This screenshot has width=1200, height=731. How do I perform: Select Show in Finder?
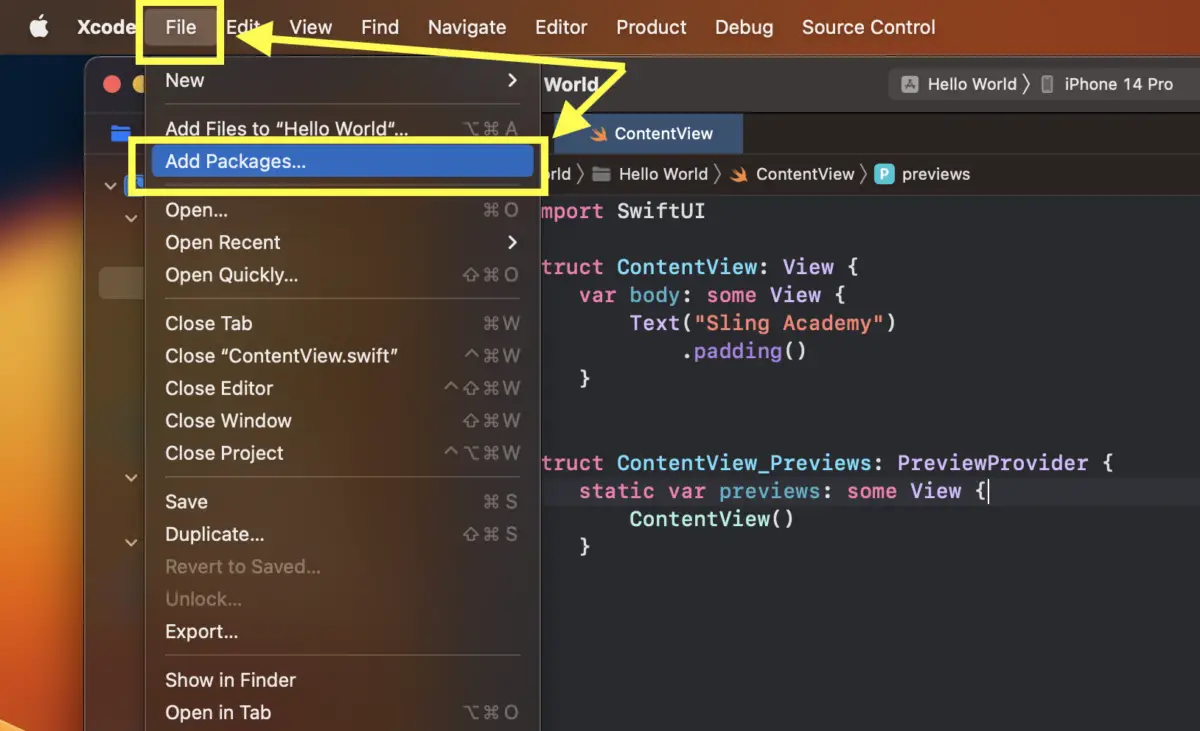point(342,680)
